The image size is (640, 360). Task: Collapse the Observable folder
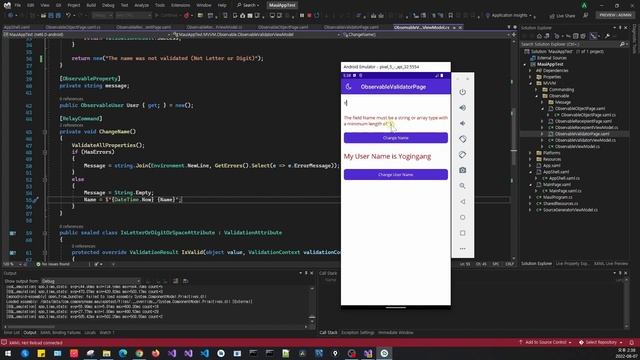536,96
